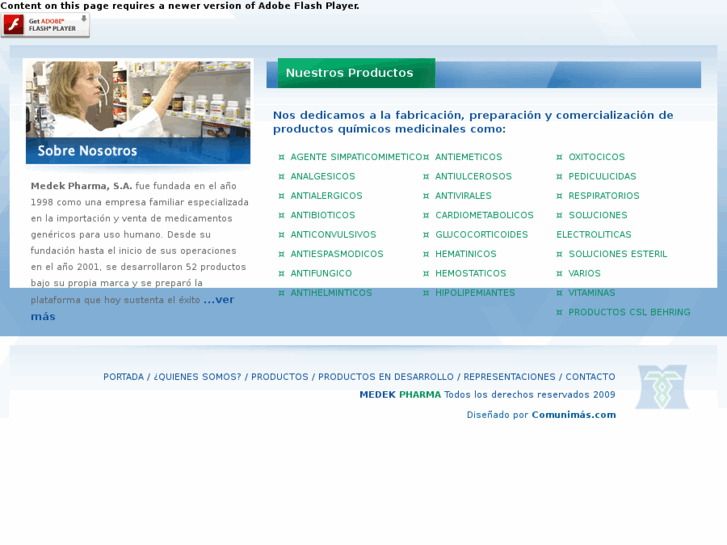Click the Nuestros Productos header tab

point(356,73)
